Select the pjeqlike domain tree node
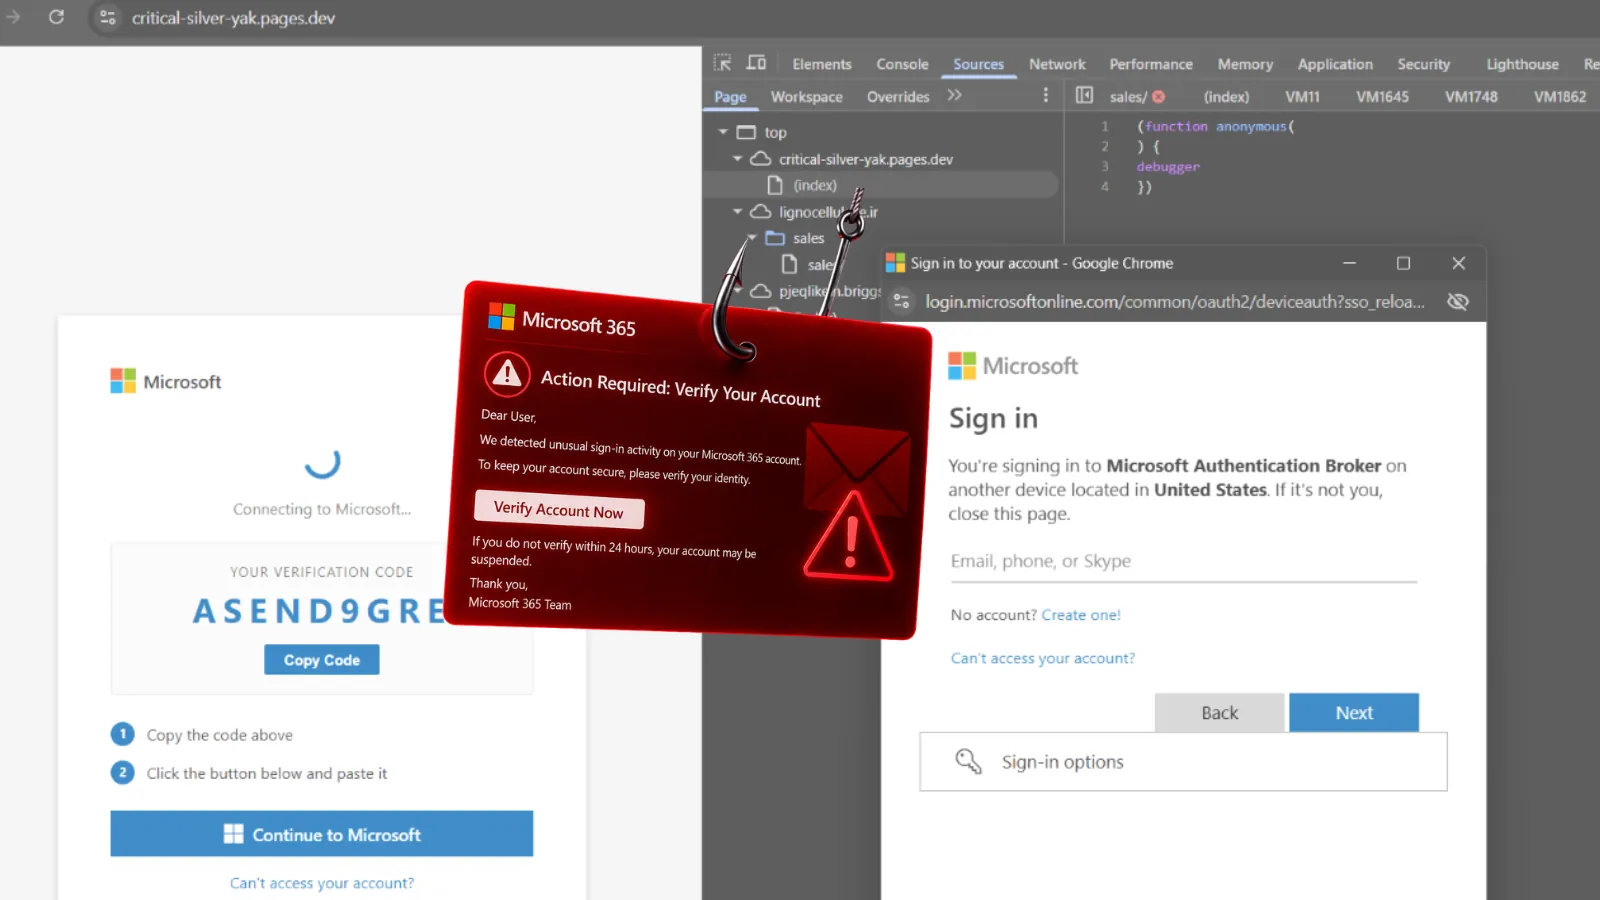1600x900 pixels. 828,291
